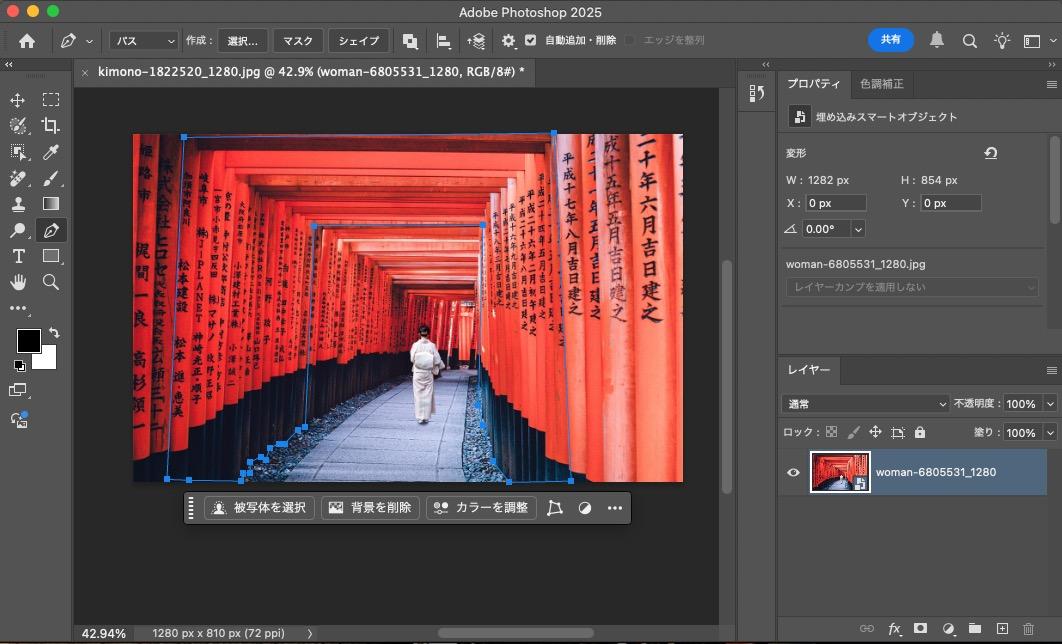
Task: Open path alignment icon in options bar
Action: click(444, 41)
